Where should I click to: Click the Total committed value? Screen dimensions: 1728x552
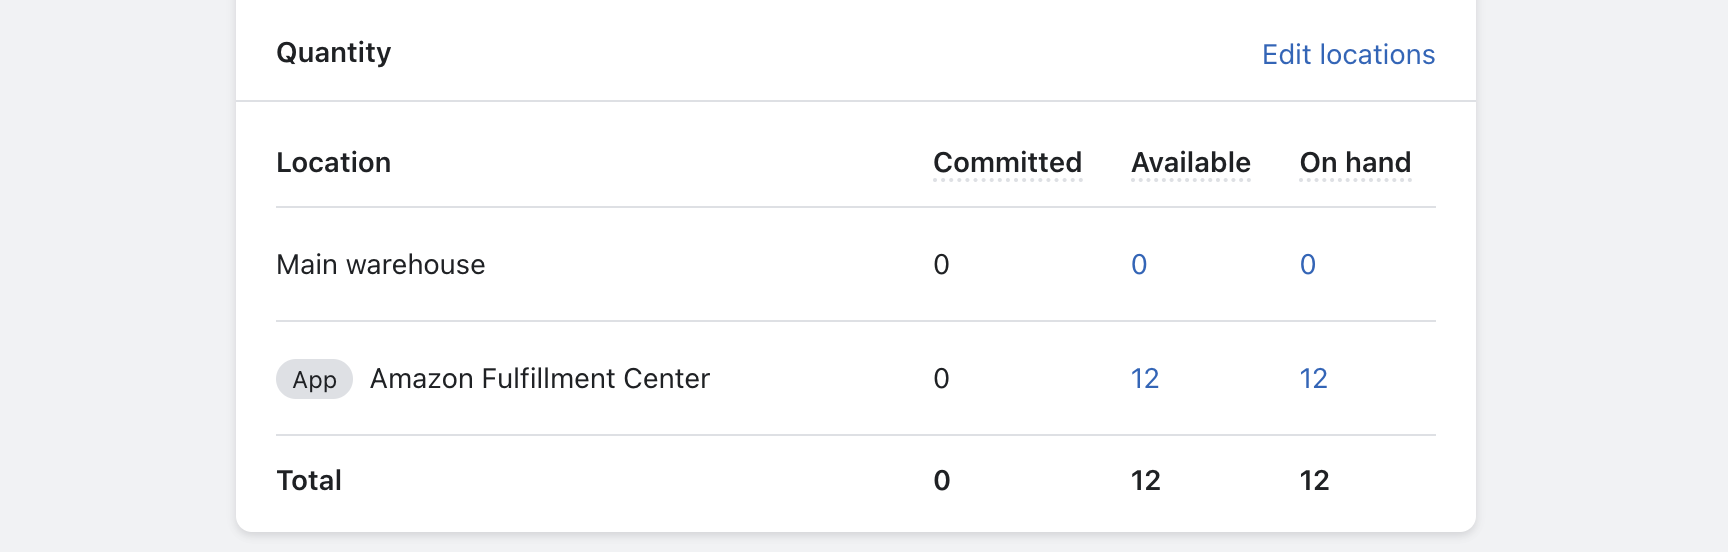941,481
